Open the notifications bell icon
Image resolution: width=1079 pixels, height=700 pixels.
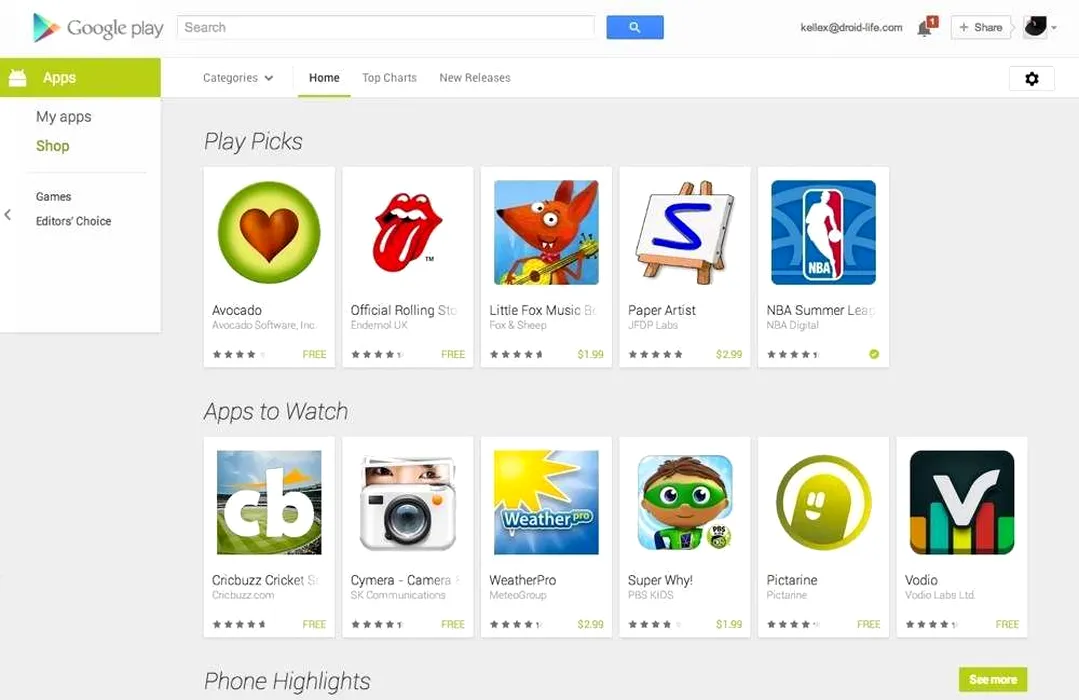pos(926,28)
